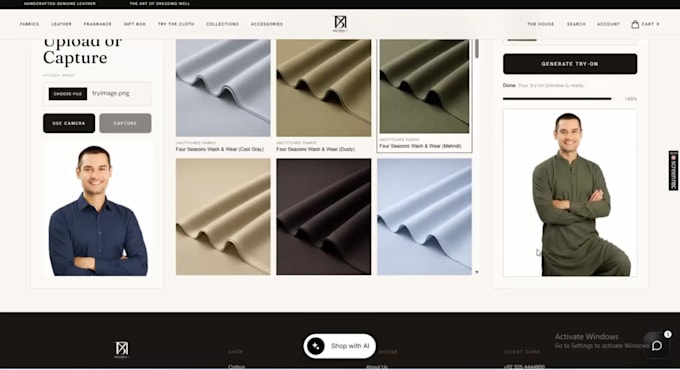Open the Gift Box menu
The image size is (680, 370).
135,24
